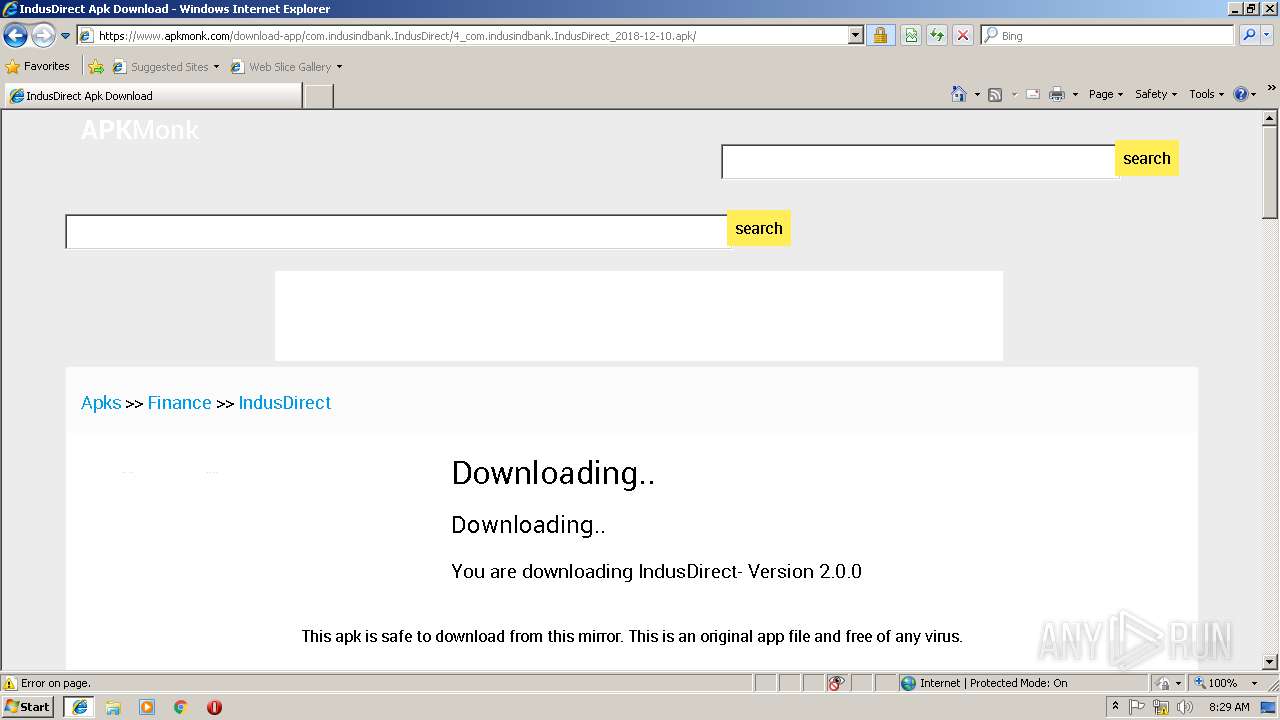Click the Start button

pyautogui.click(x=28, y=707)
